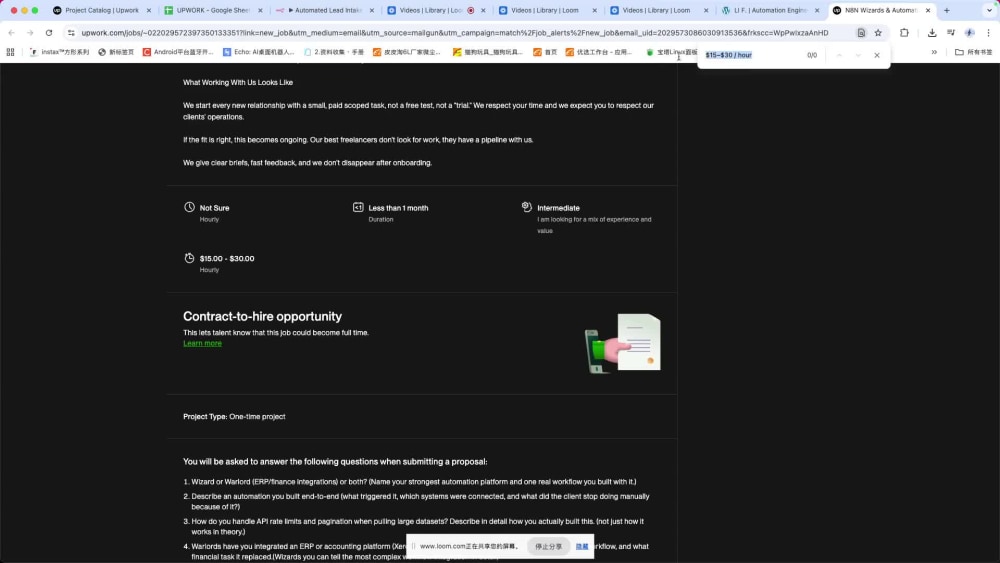The width and height of the screenshot is (1000, 563).
Task: Select the '$15.00 - $30.00' text
Action: point(227,258)
